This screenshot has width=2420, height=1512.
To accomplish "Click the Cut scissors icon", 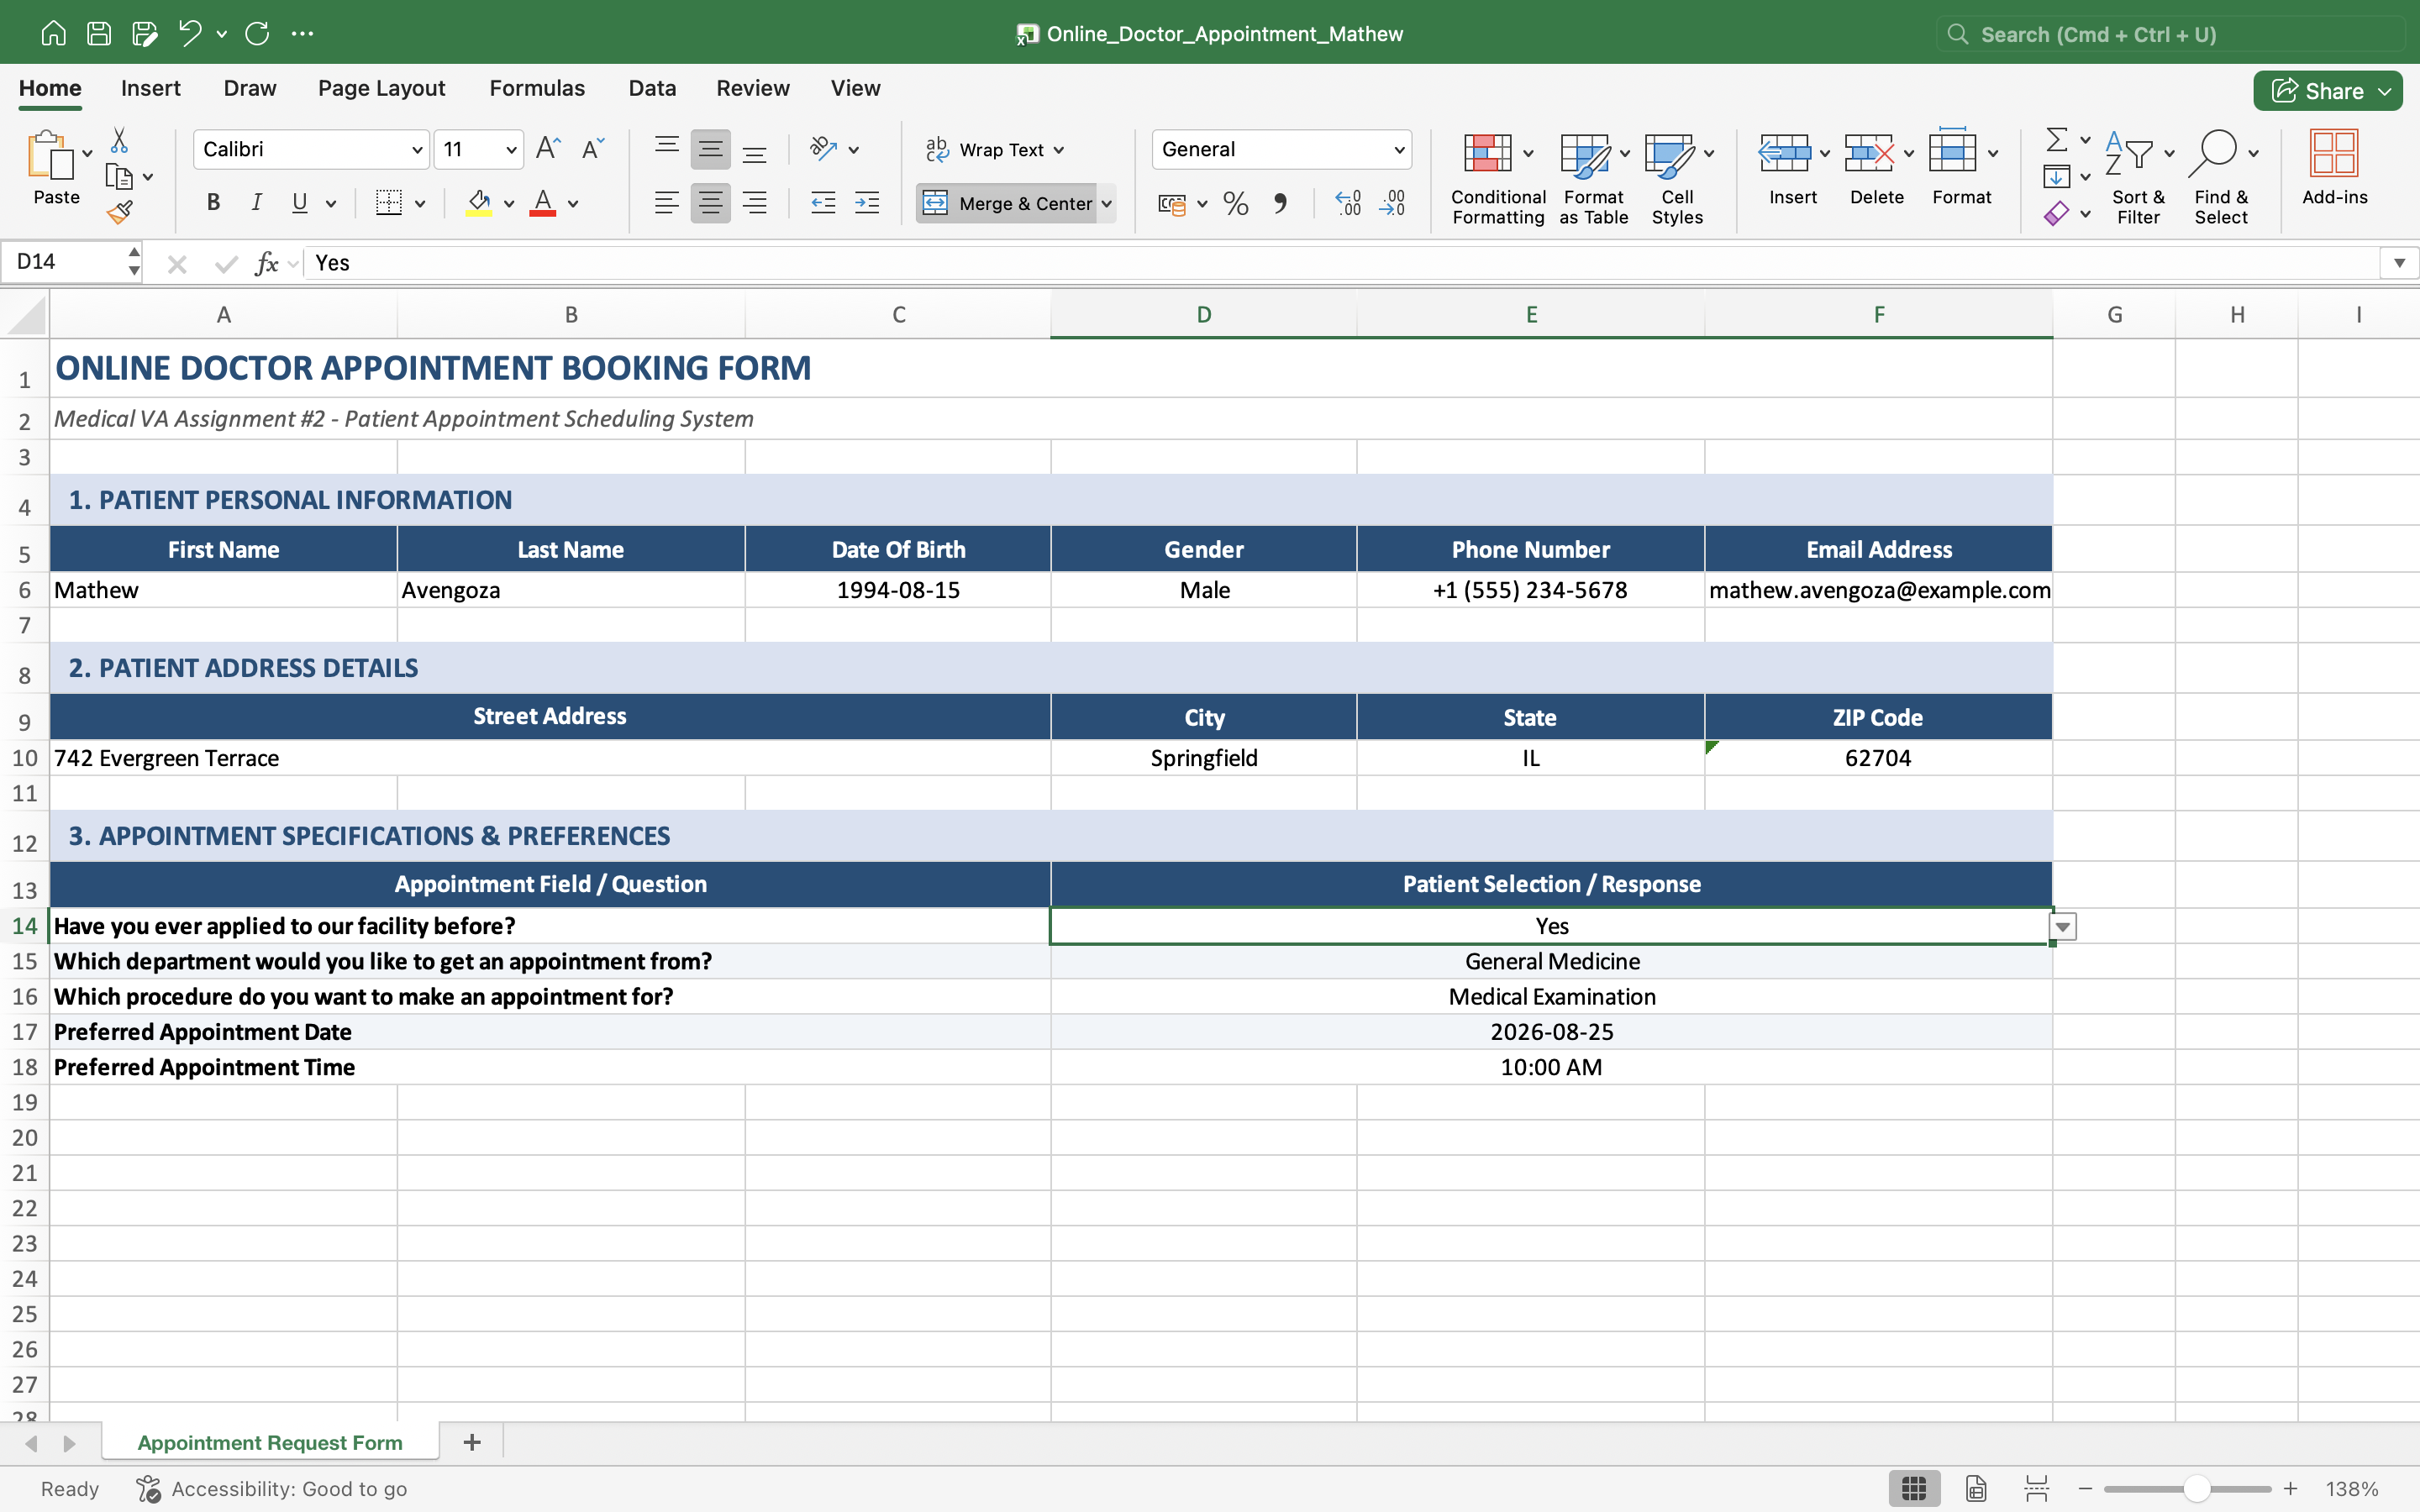I will tap(119, 140).
